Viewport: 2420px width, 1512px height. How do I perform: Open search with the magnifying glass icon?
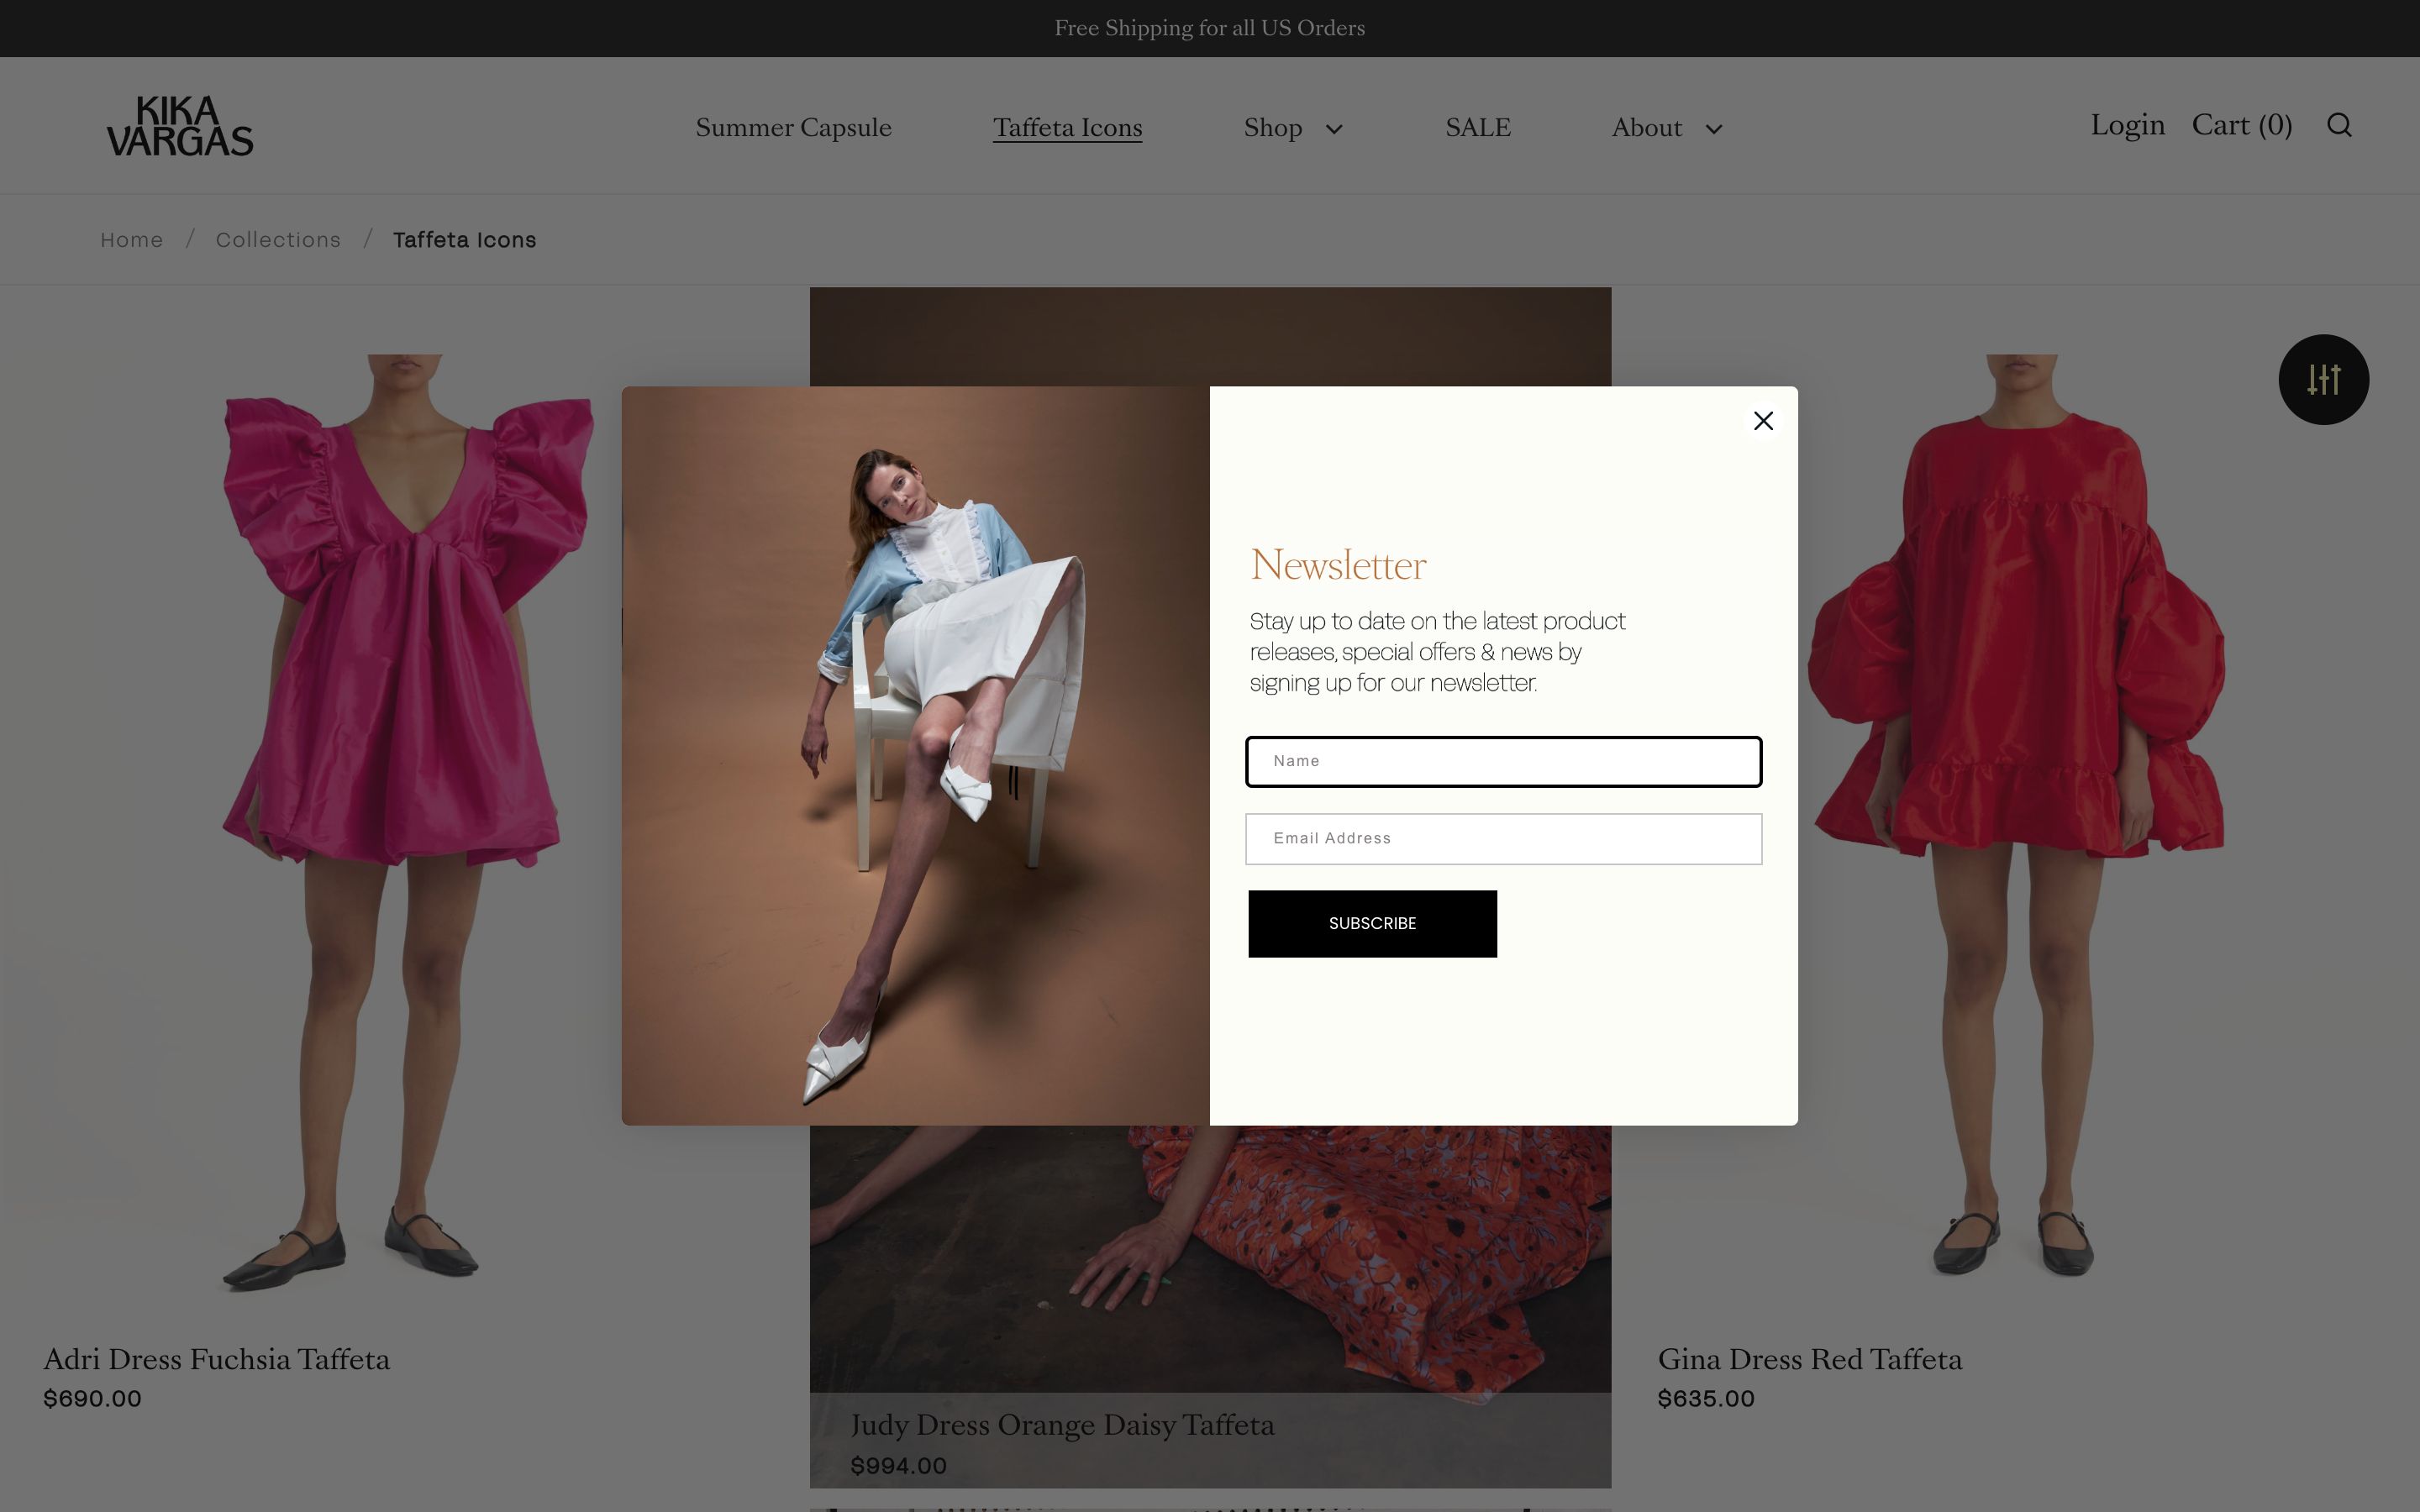[2339, 125]
